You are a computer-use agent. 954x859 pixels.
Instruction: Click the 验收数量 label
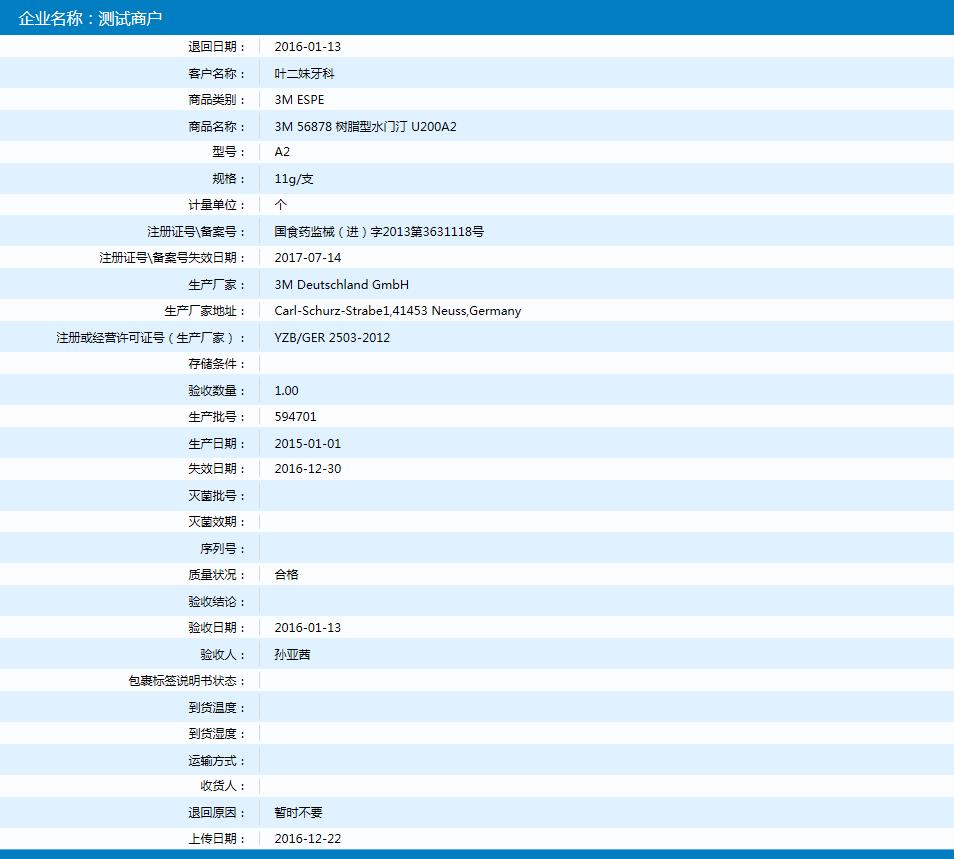216,391
